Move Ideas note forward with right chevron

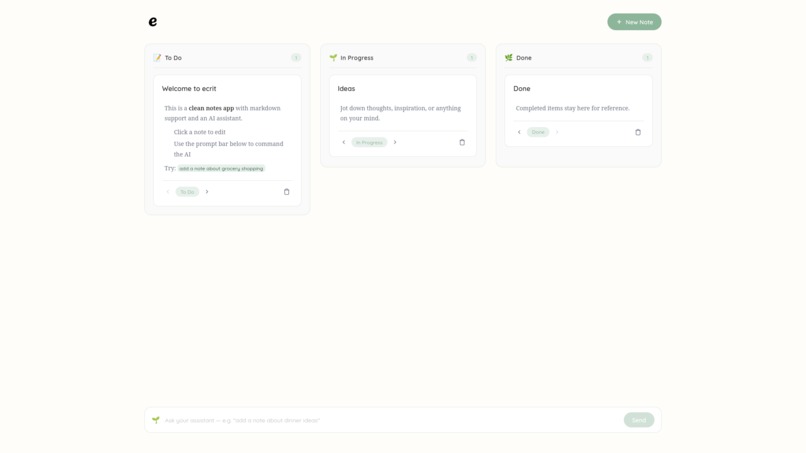pos(395,142)
